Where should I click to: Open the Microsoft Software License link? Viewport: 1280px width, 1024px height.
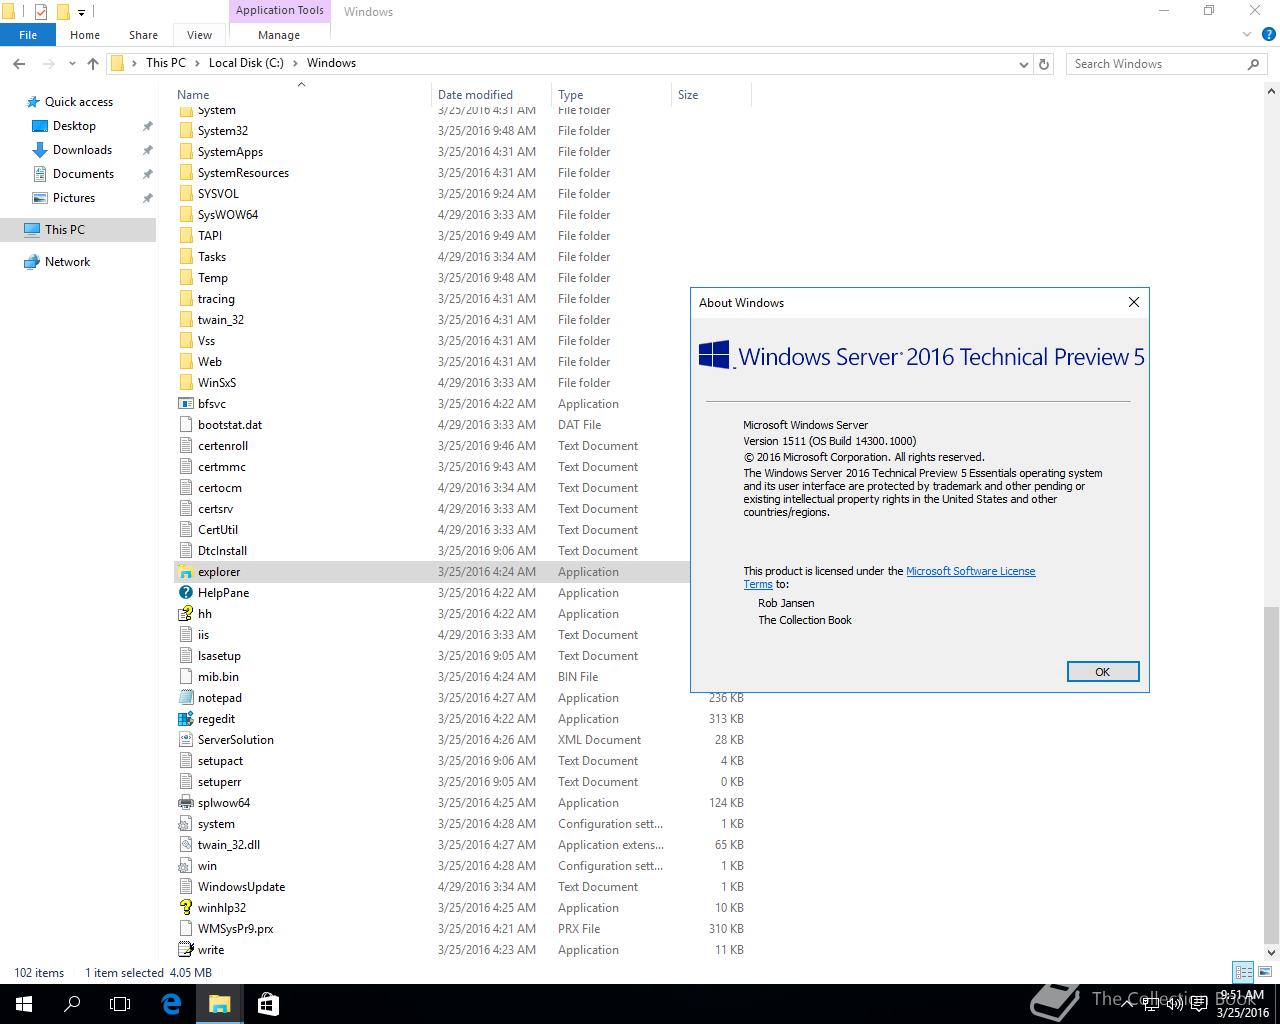click(x=970, y=571)
